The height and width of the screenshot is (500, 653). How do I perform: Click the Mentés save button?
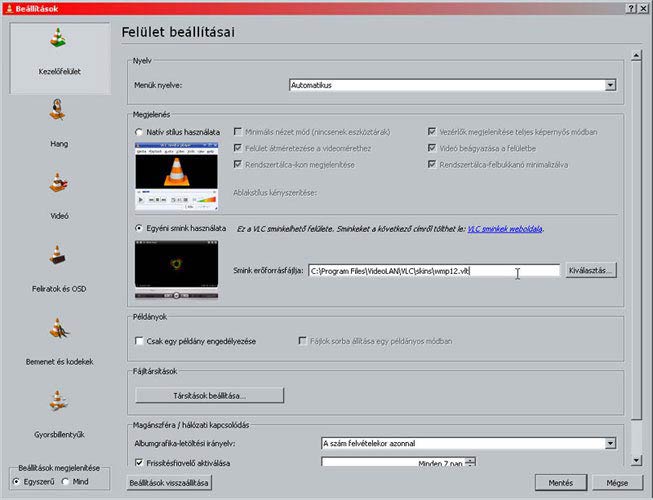pos(561,483)
